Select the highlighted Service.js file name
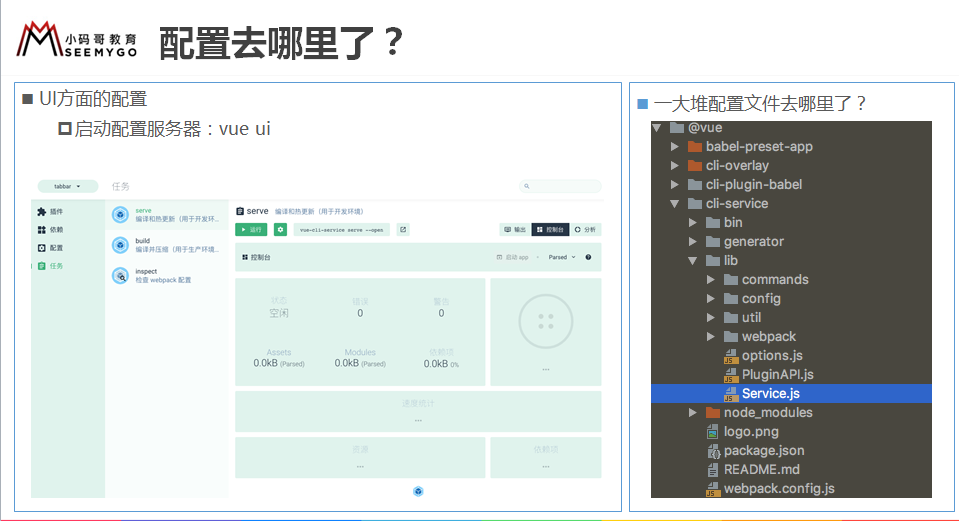The width and height of the screenshot is (959, 521). [x=771, y=394]
